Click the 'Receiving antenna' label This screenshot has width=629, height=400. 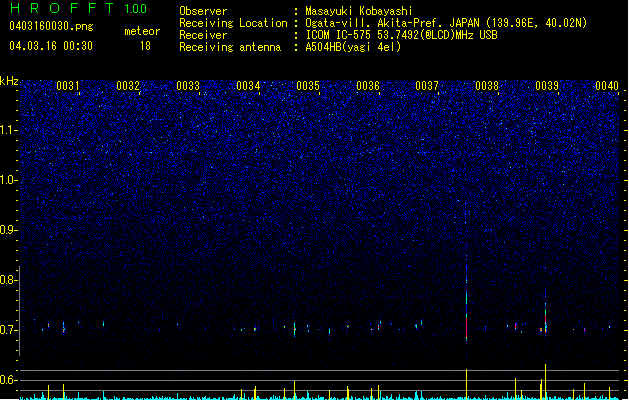pyautogui.click(x=230, y=47)
